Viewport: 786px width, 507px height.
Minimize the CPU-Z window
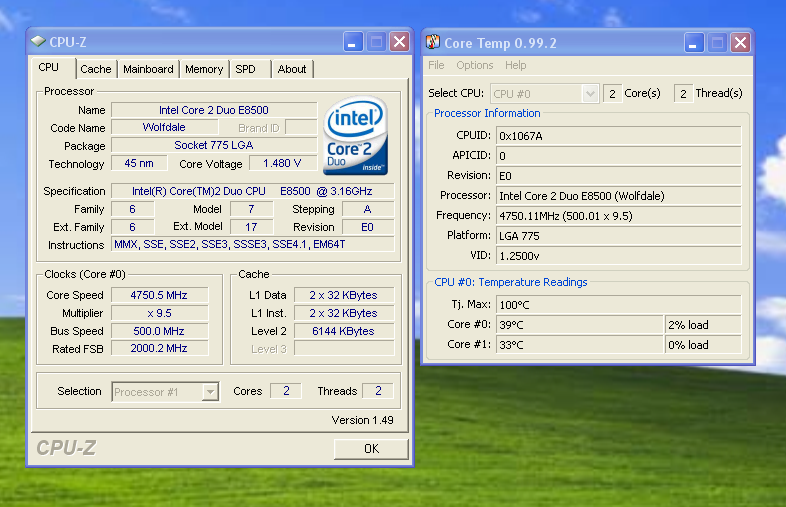[353, 42]
